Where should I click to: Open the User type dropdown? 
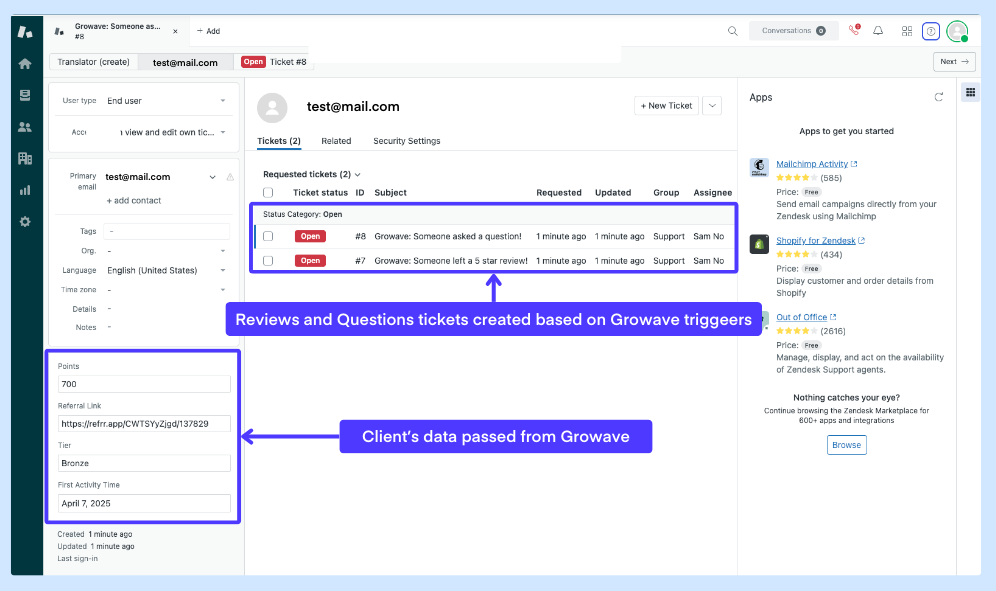(166, 100)
